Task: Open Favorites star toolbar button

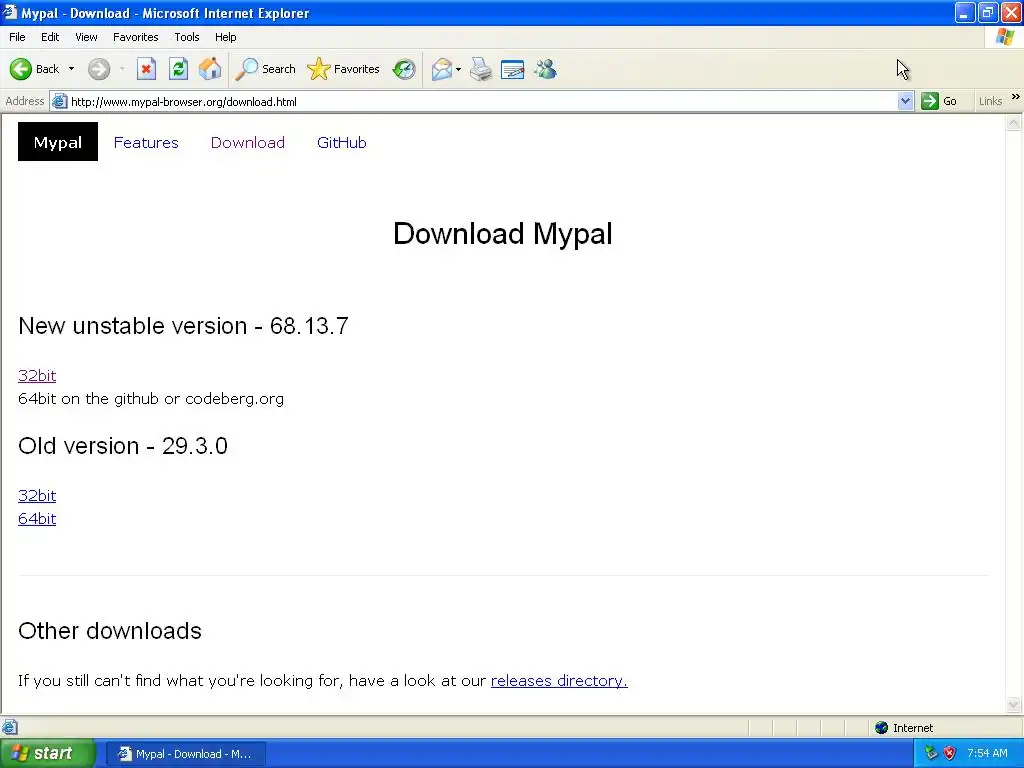Action: (344, 69)
